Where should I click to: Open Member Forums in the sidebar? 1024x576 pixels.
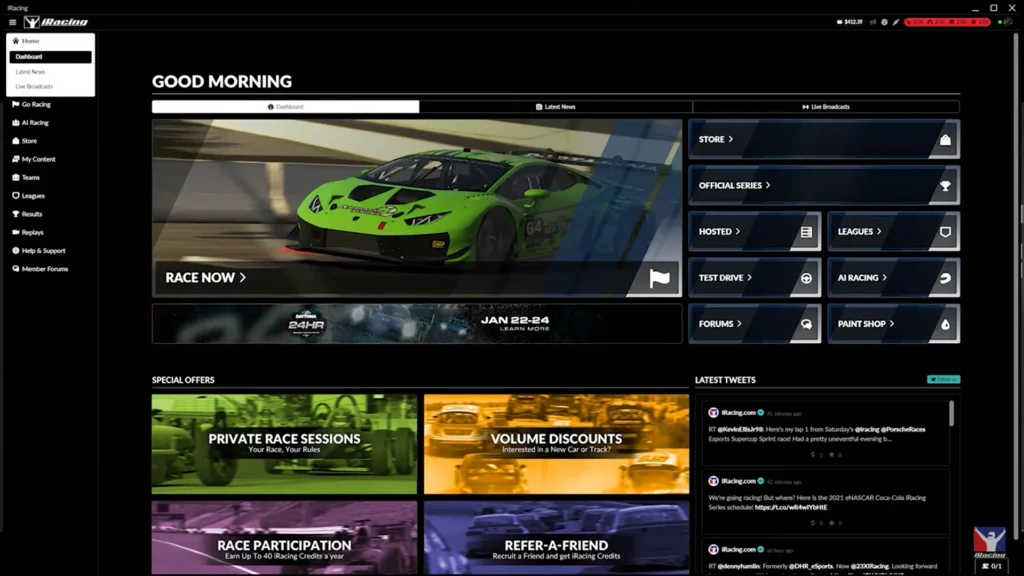point(40,269)
